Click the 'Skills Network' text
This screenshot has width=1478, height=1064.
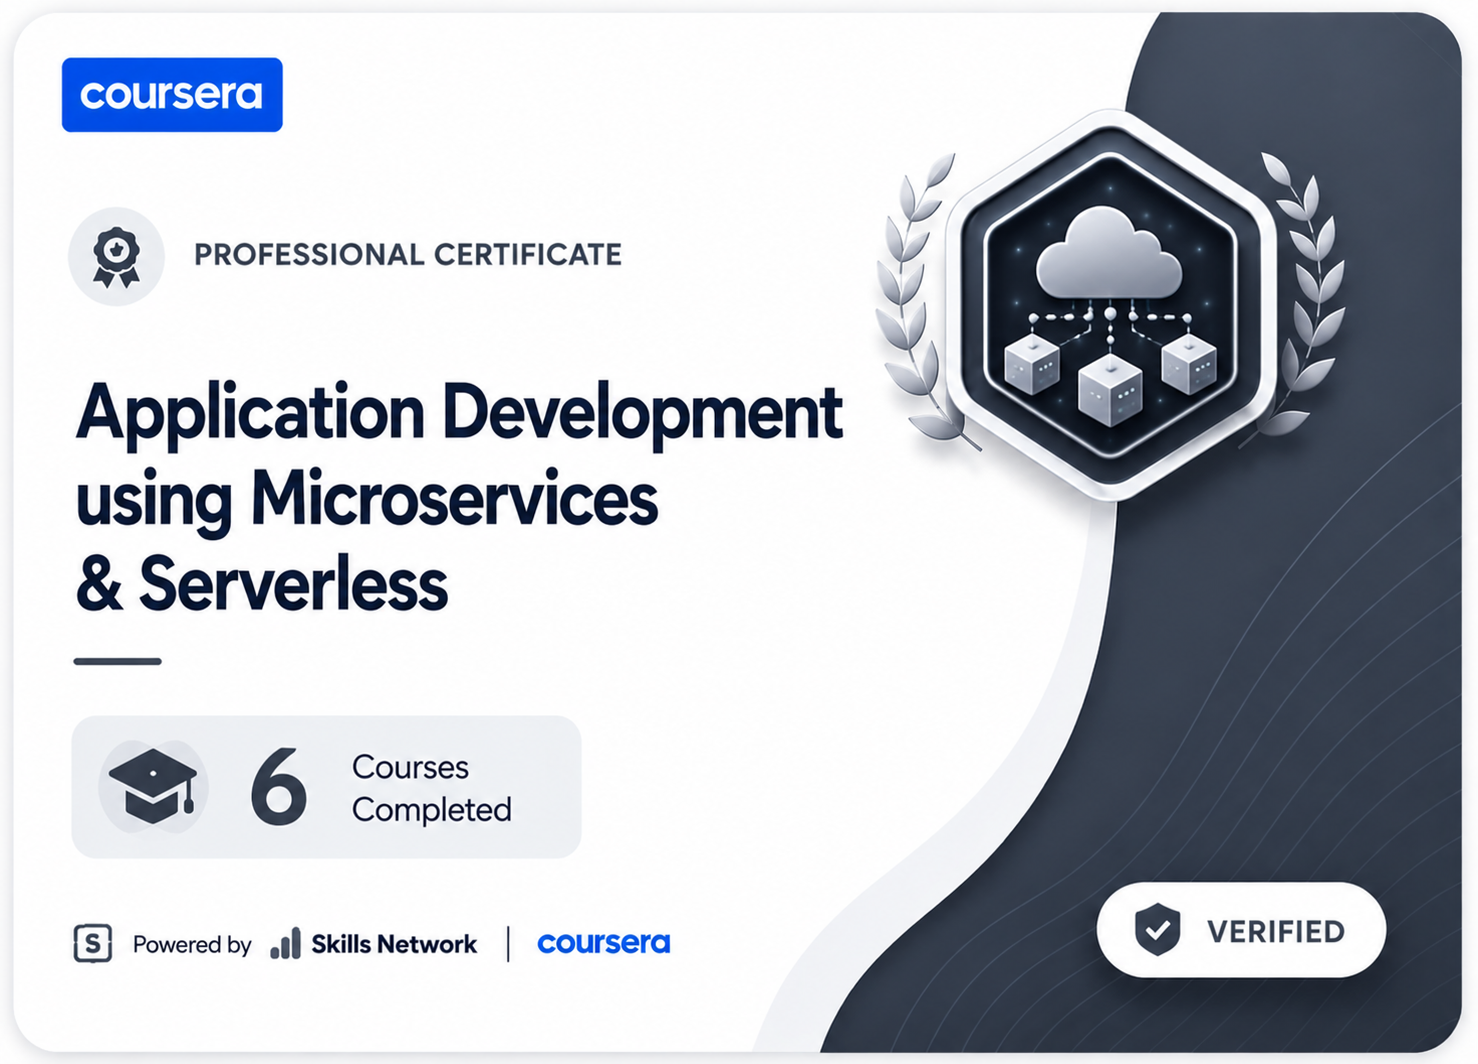click(394, 944)
